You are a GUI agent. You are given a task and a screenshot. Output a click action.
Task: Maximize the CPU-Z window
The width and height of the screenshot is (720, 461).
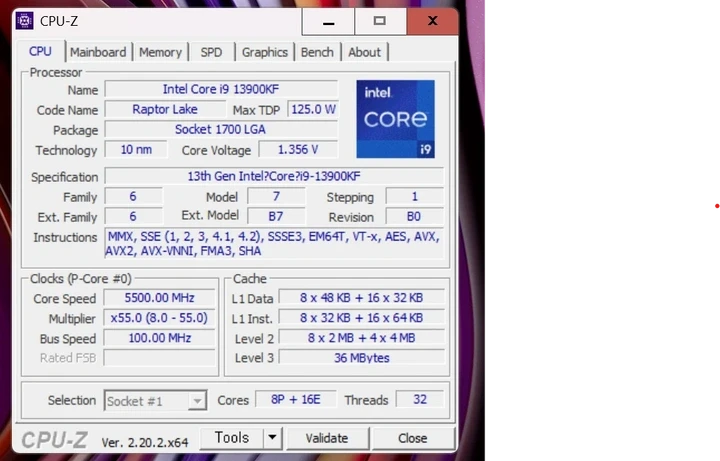(380, 21)
